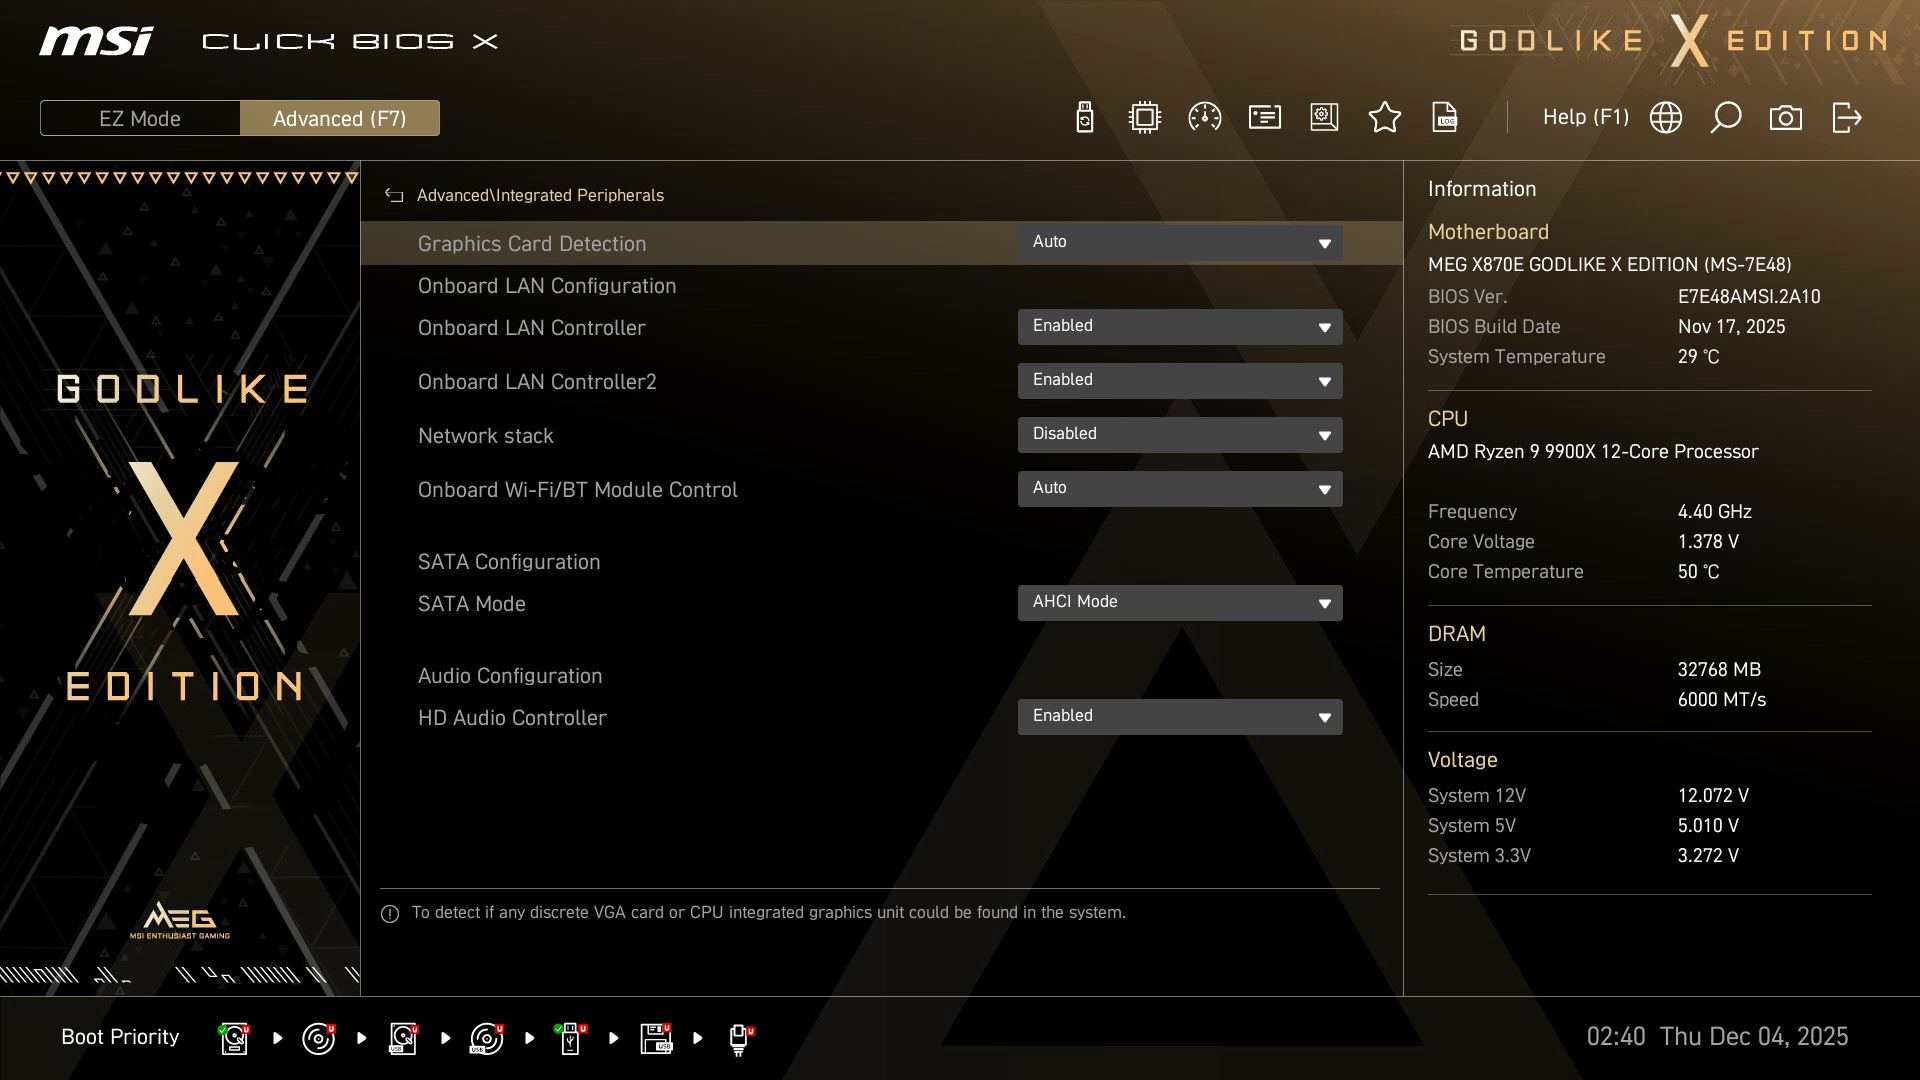Click the first hard drive in Boot Priority
Image resolution: width=1920 pixels, height=1080 pixels.
233,1037
